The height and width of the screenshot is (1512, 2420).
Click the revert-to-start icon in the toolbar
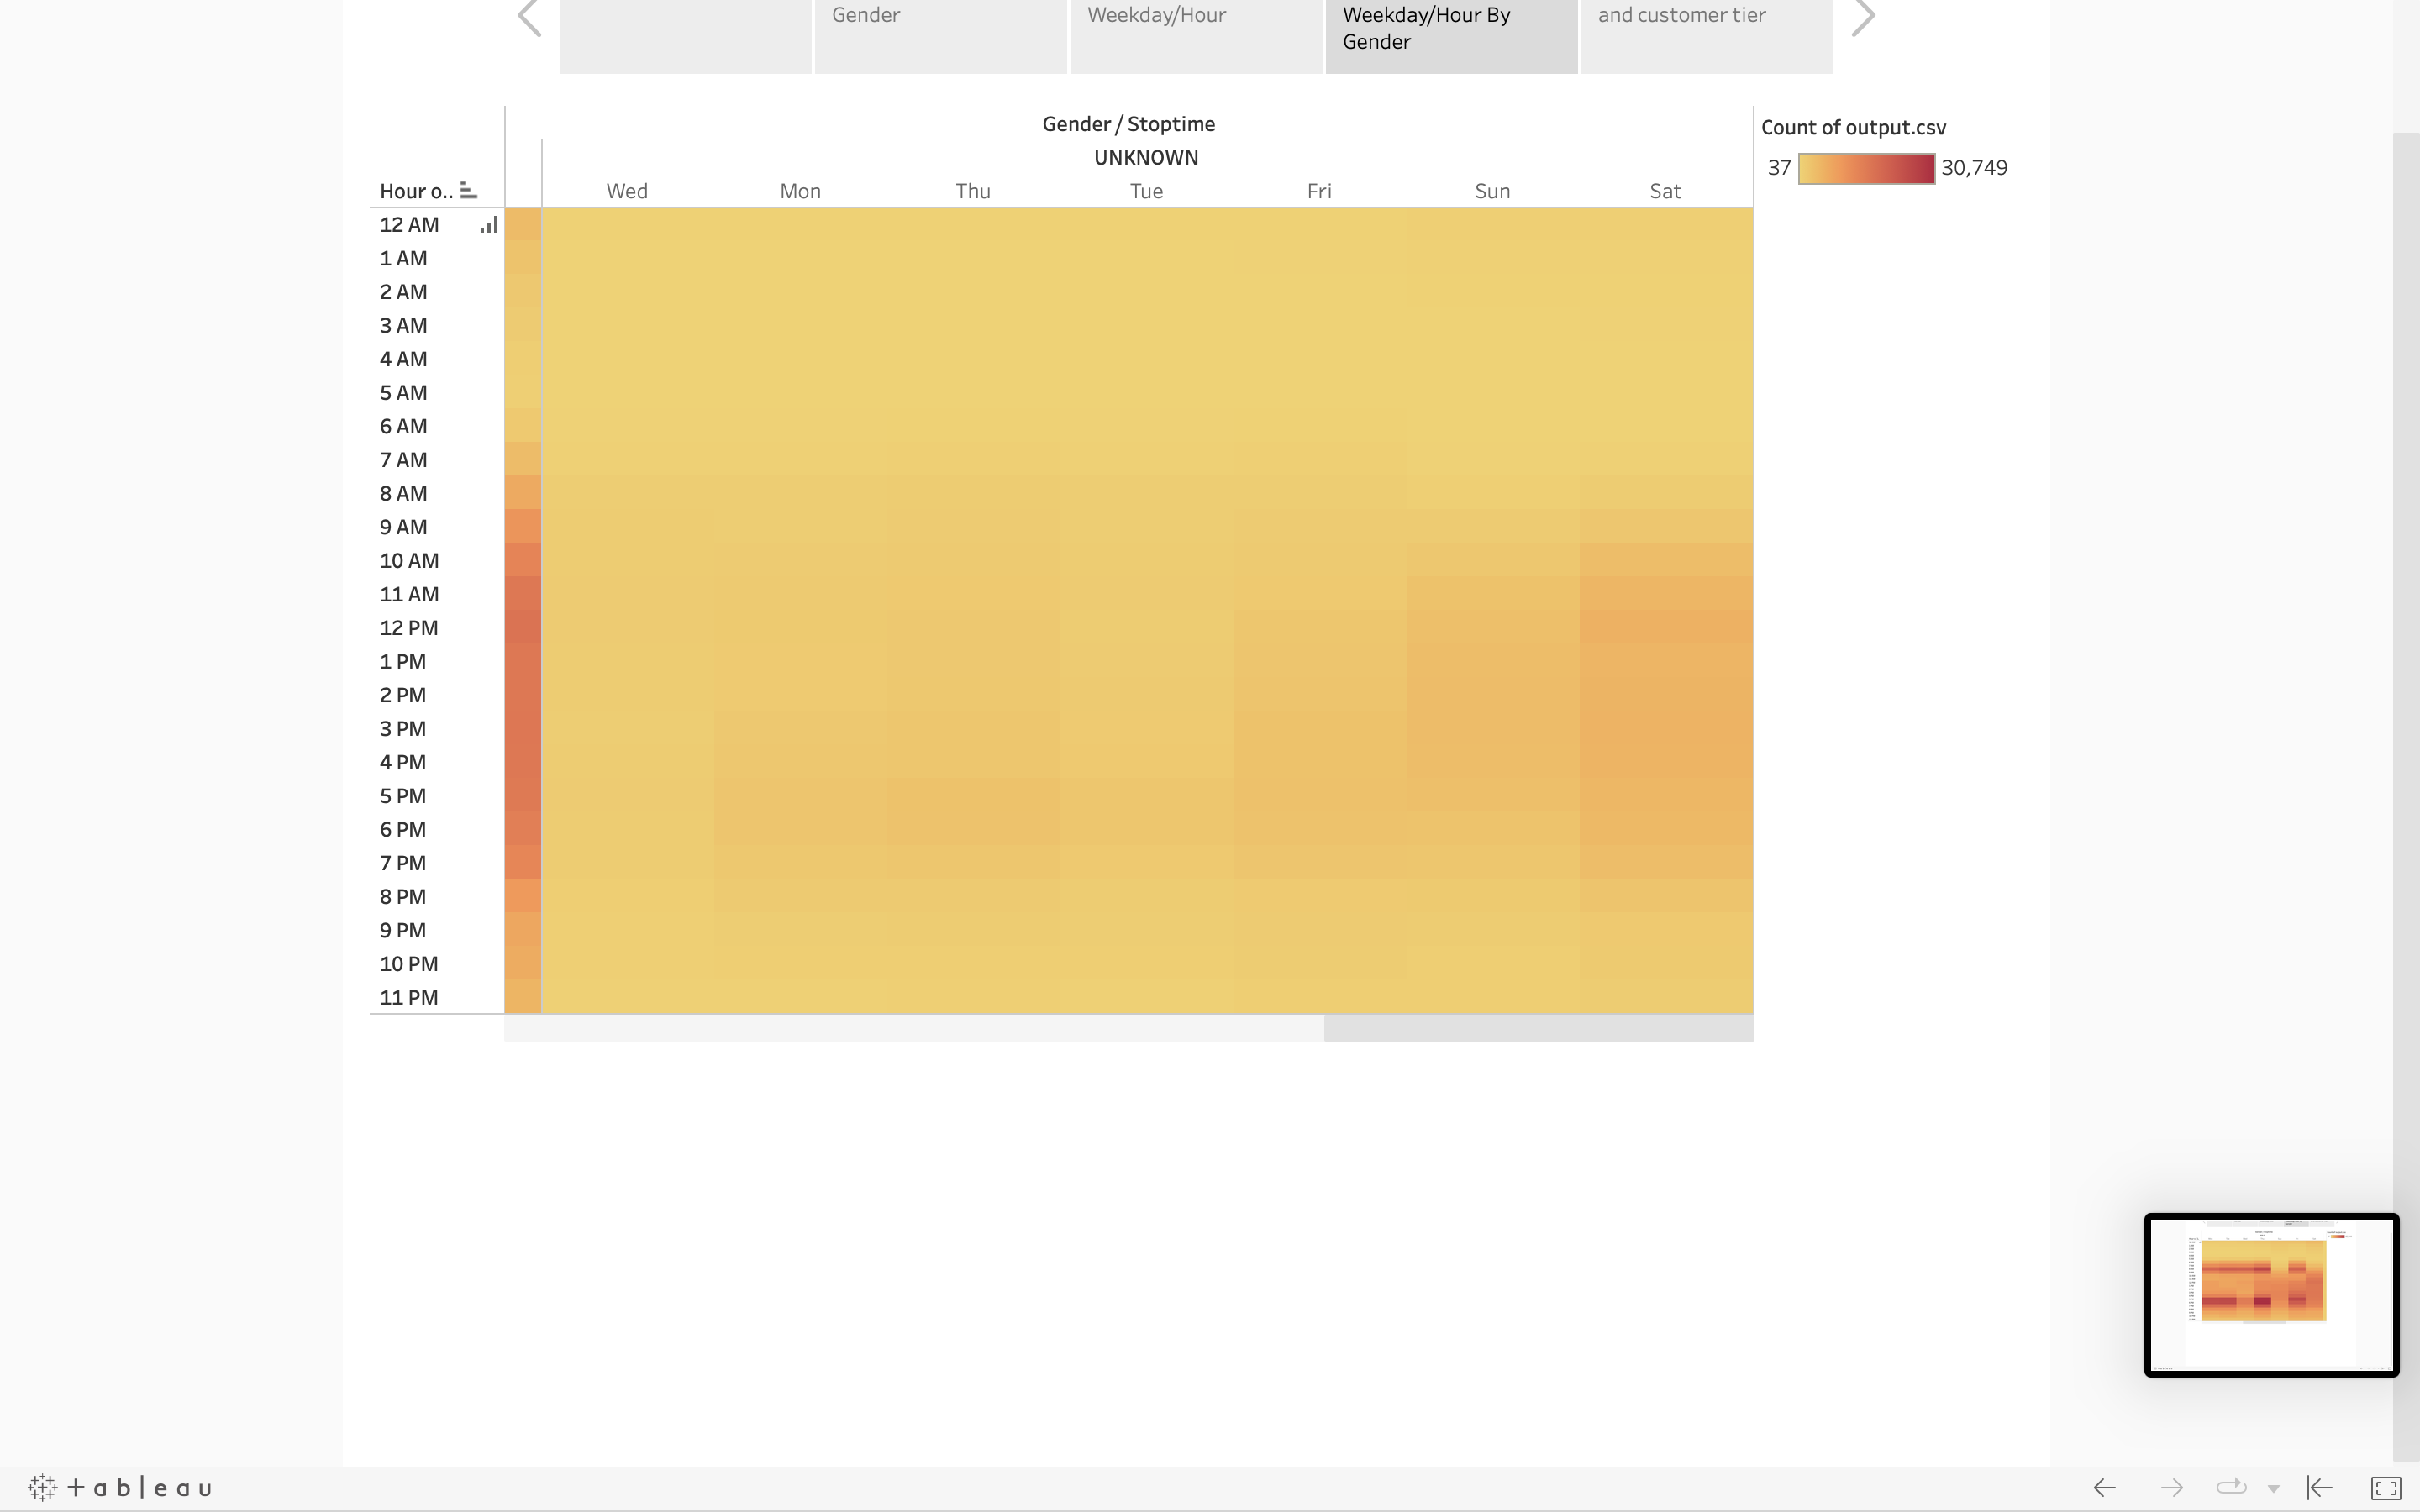click(2318, 1487)
